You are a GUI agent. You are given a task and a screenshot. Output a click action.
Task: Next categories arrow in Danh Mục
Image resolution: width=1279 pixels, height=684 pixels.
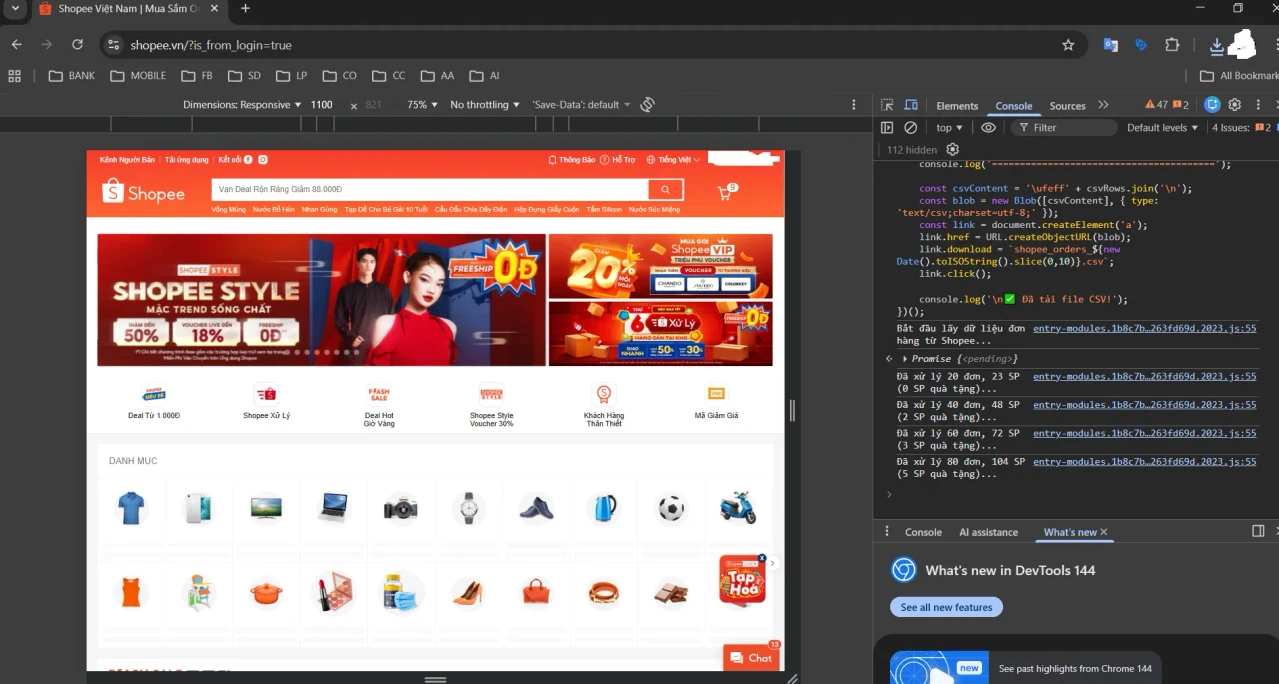pos(772,564)
